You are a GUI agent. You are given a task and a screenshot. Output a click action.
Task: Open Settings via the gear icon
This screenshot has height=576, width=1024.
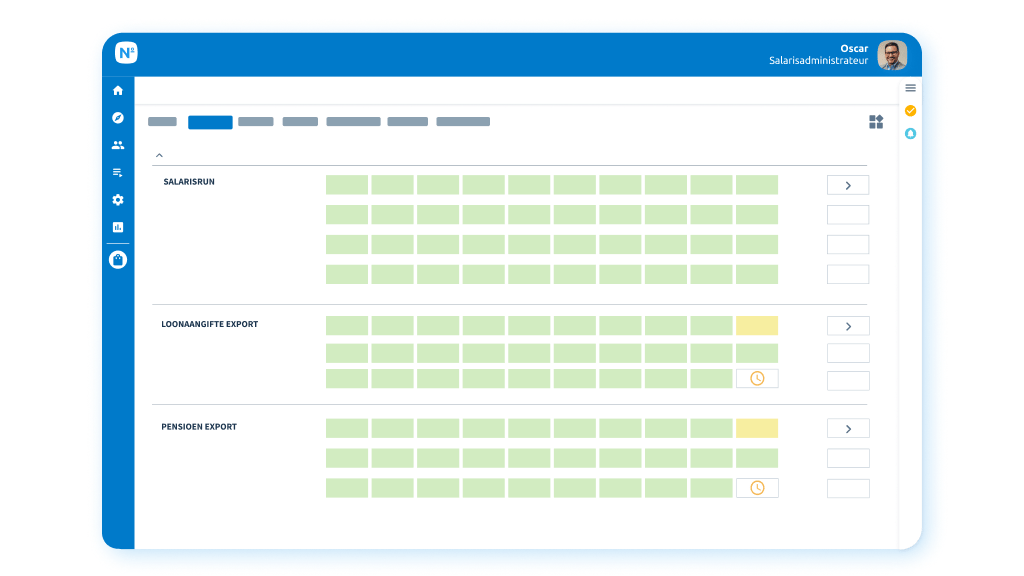click(x=118, y=200)
